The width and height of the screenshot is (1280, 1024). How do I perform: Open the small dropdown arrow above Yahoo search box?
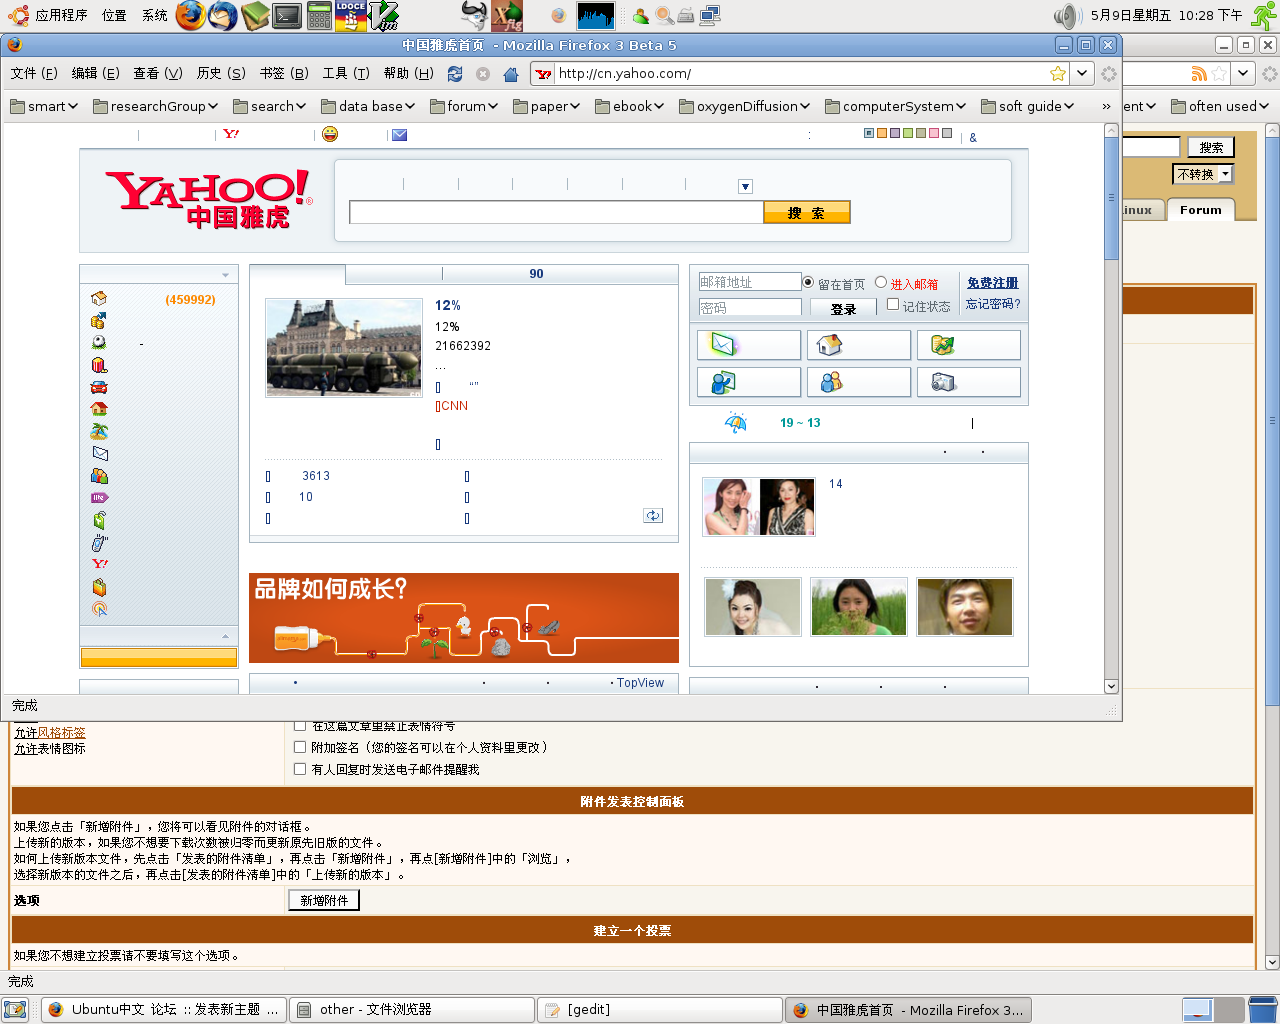click(745, 186)
